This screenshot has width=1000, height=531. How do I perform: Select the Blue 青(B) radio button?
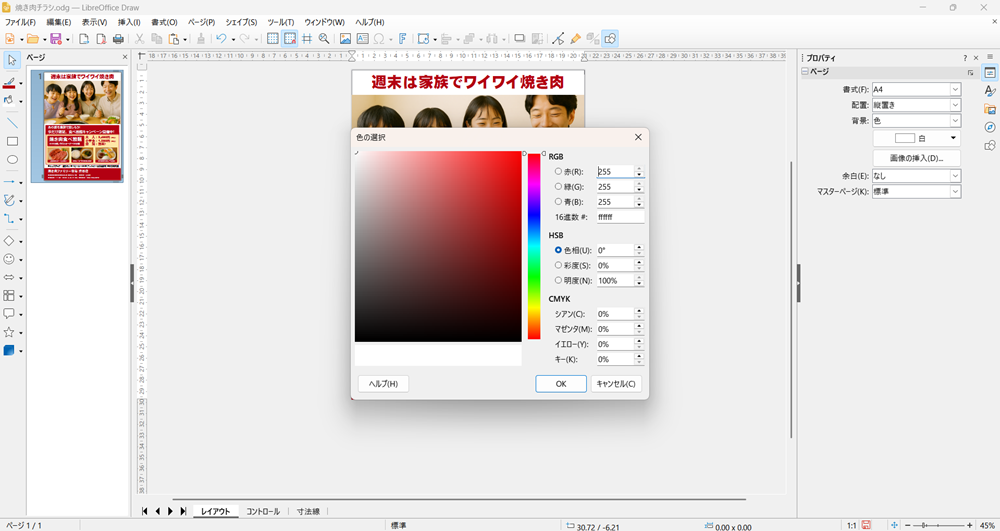tap(558, 201)
